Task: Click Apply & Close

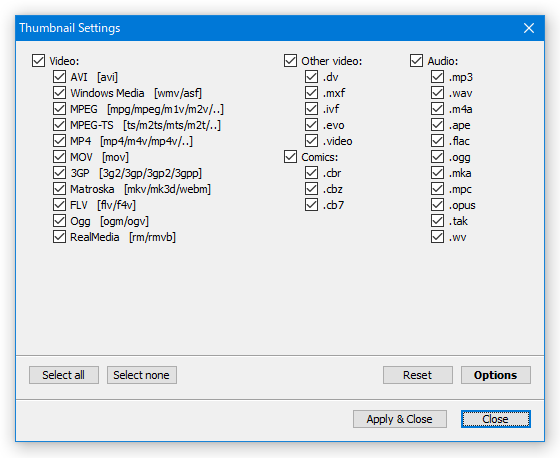Action: click(x=400, y=419)
